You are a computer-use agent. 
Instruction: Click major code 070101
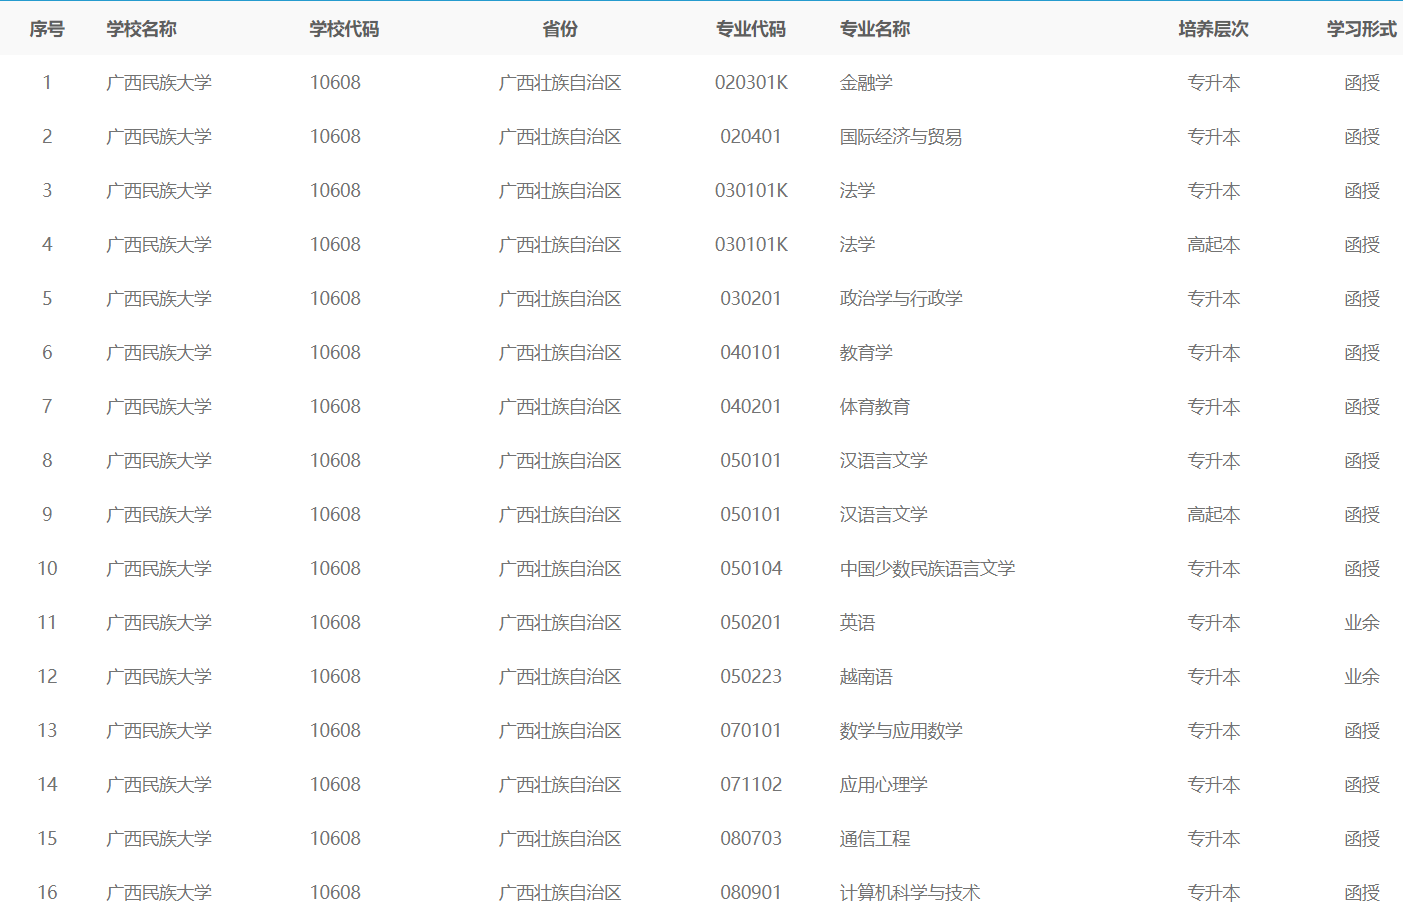coord(751,731)
